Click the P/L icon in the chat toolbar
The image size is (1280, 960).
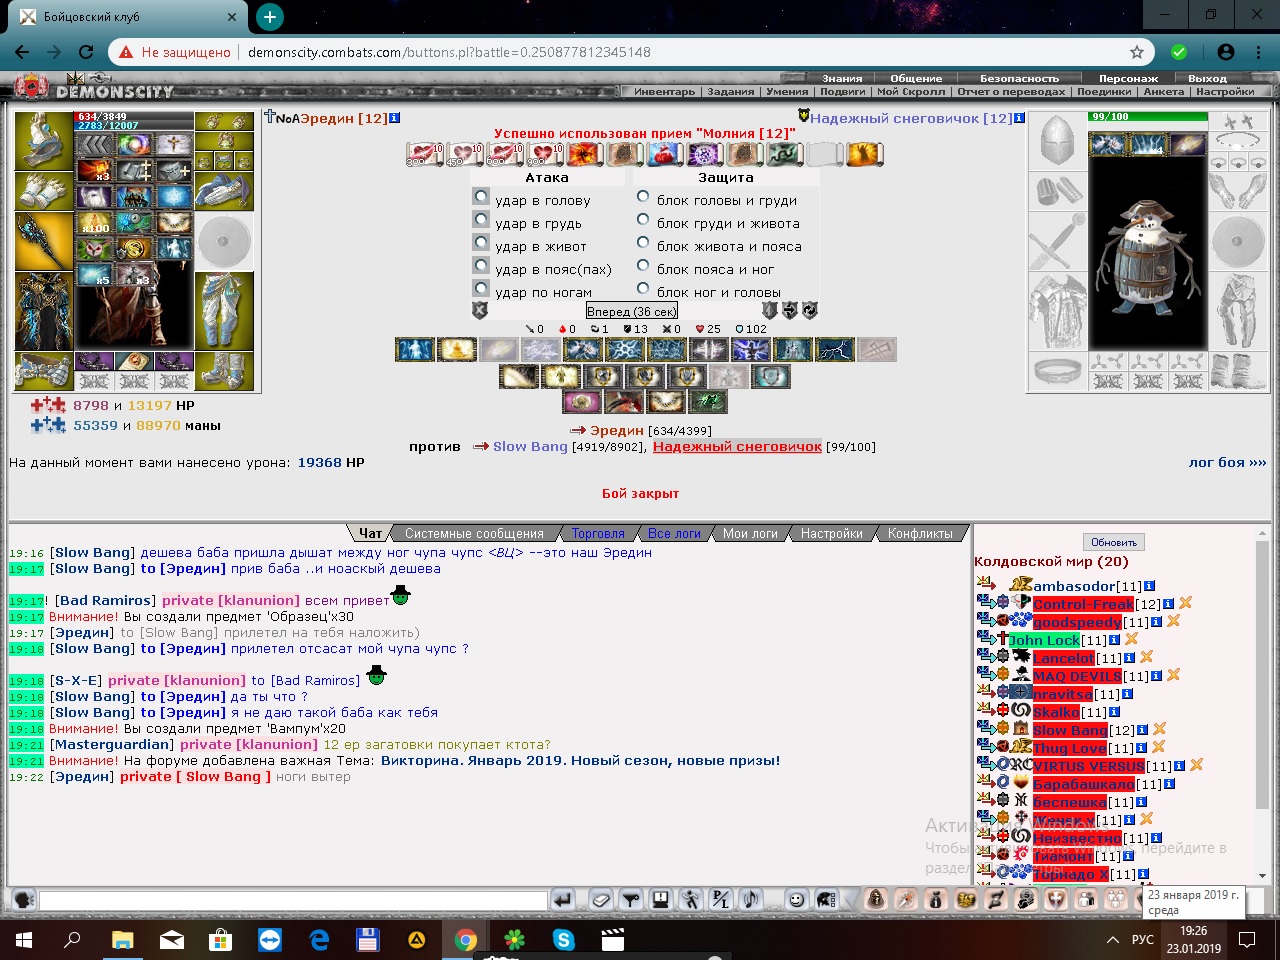[x=721, y=900]
